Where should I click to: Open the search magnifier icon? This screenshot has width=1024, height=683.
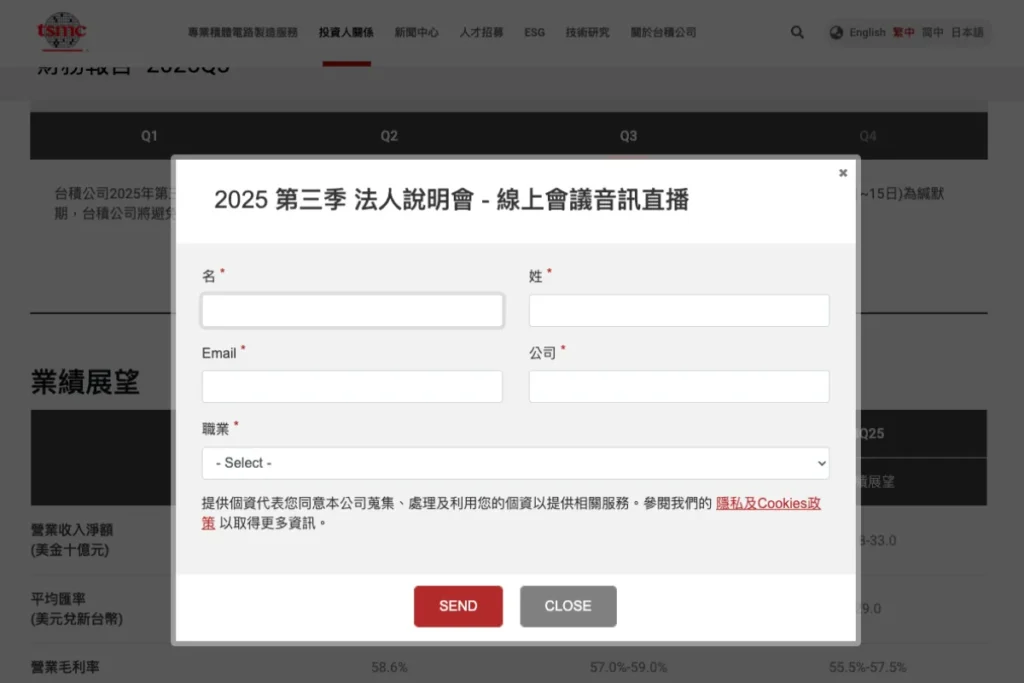click(x=797, y=32)
